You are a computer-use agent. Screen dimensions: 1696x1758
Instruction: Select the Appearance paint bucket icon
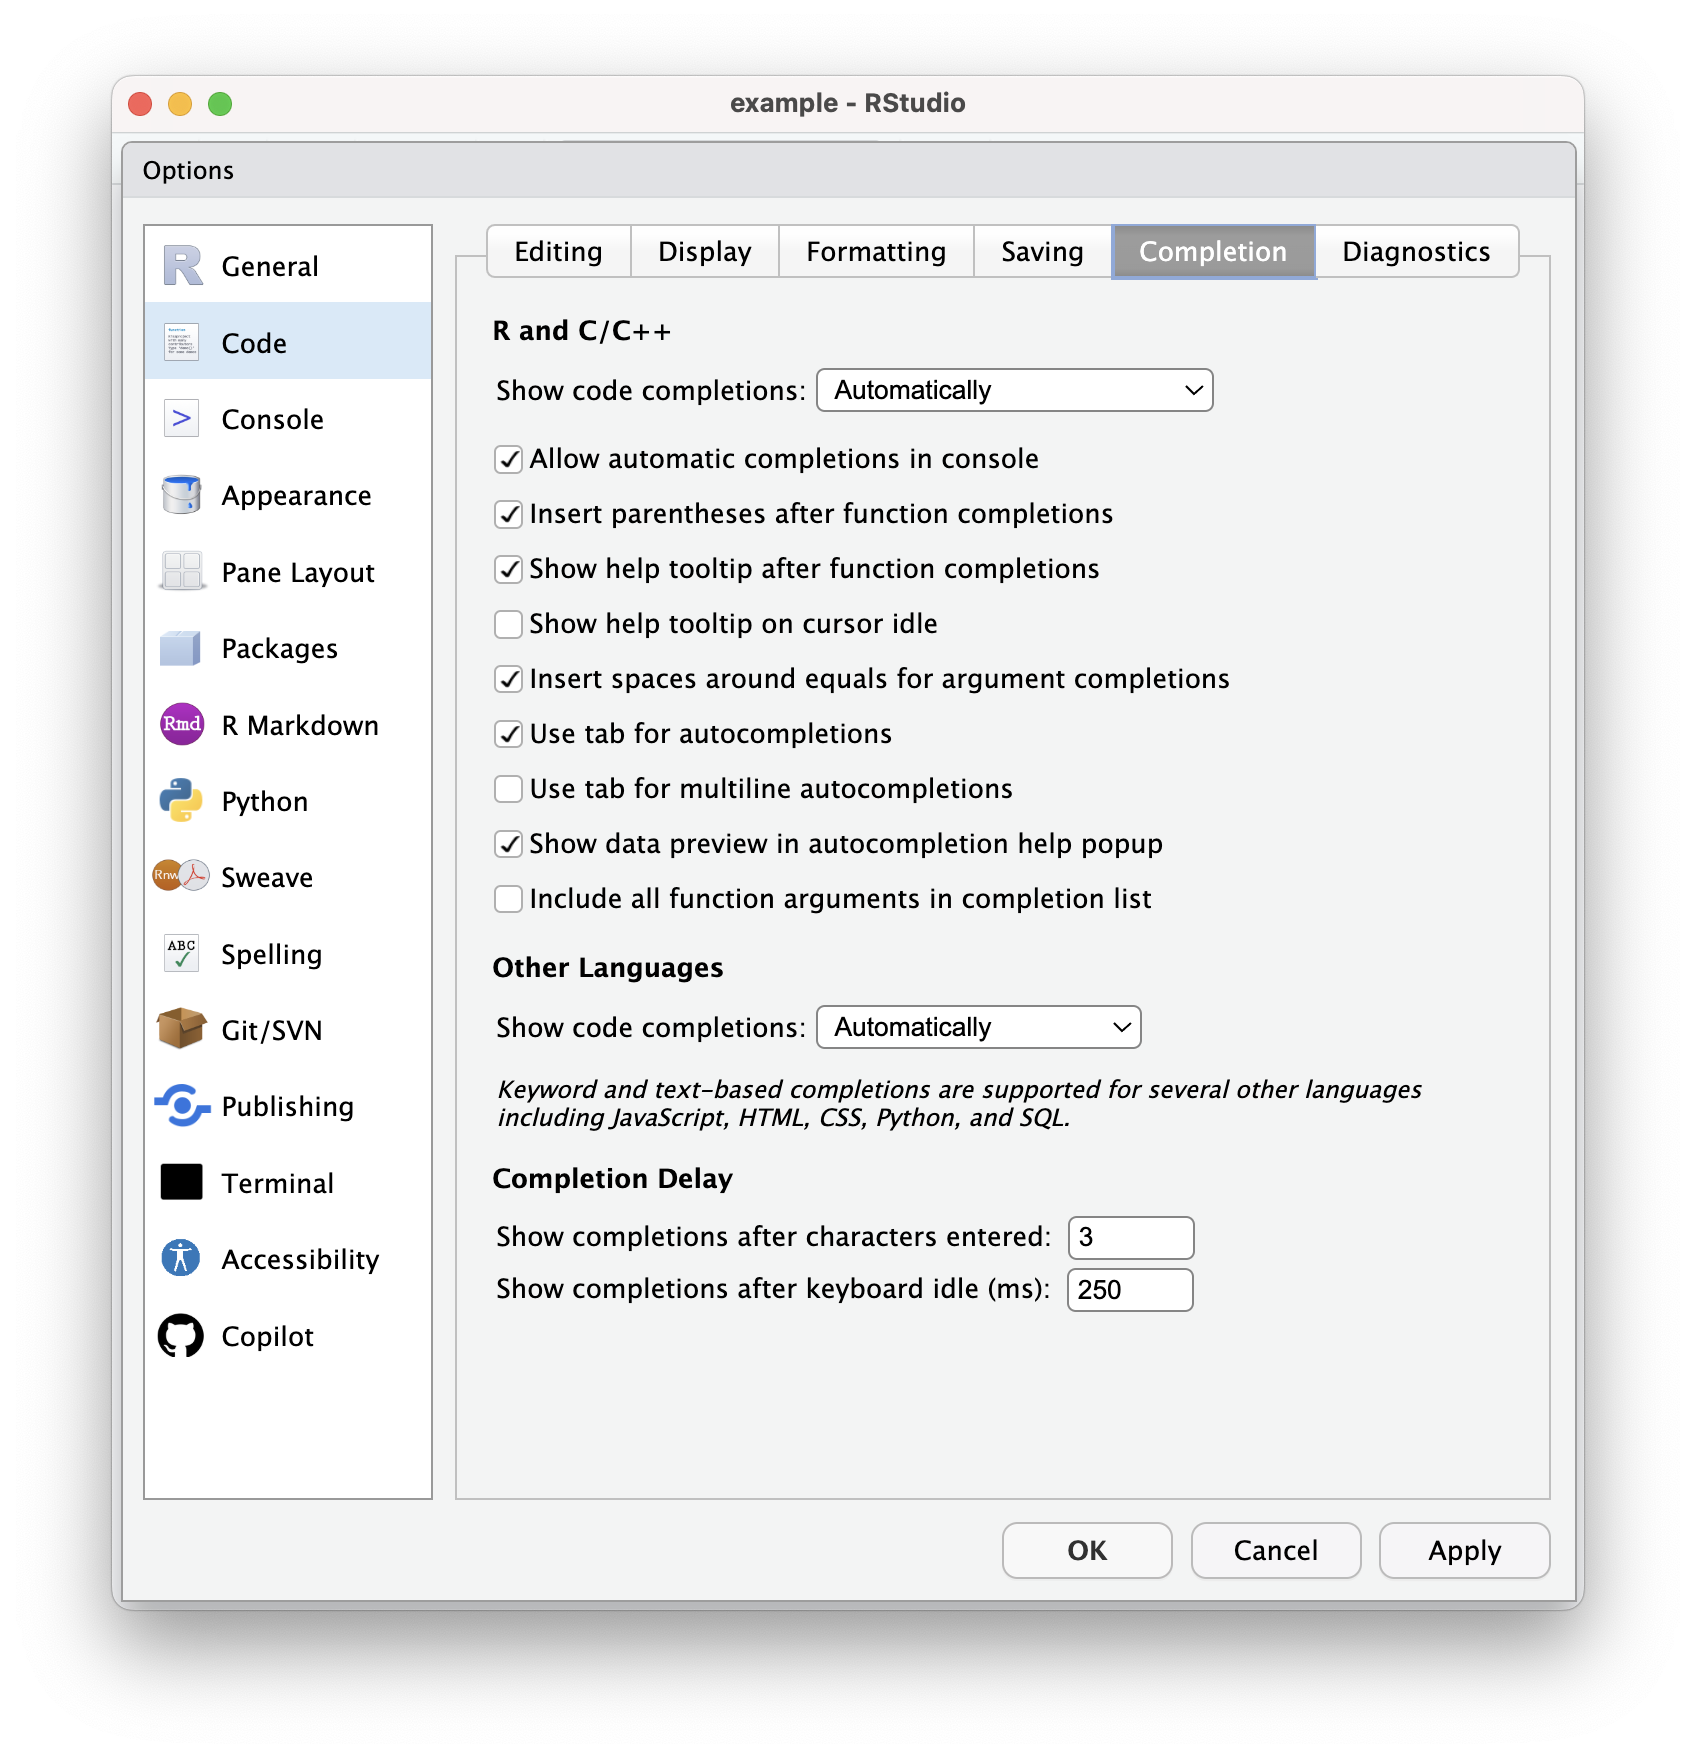tap(181, 495)
